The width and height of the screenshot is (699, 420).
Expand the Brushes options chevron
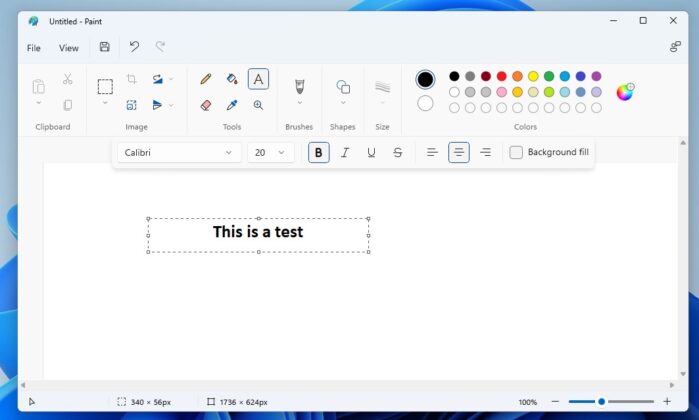(x=300, y=103)
